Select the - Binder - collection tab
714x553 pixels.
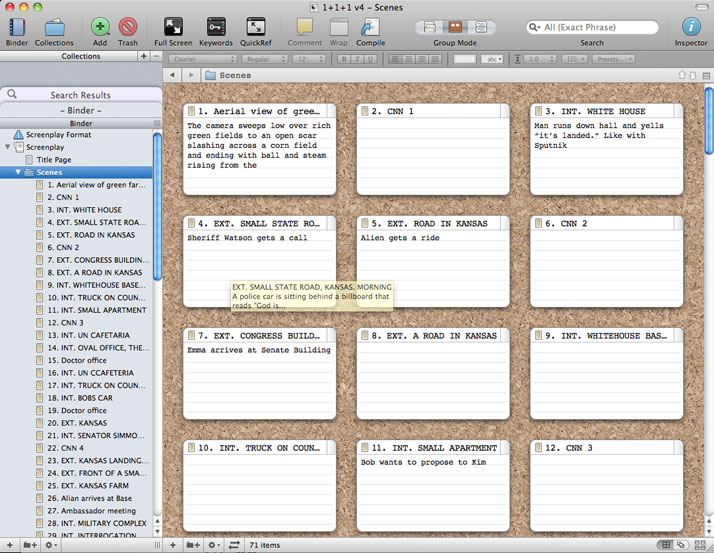tap(81, 110)
